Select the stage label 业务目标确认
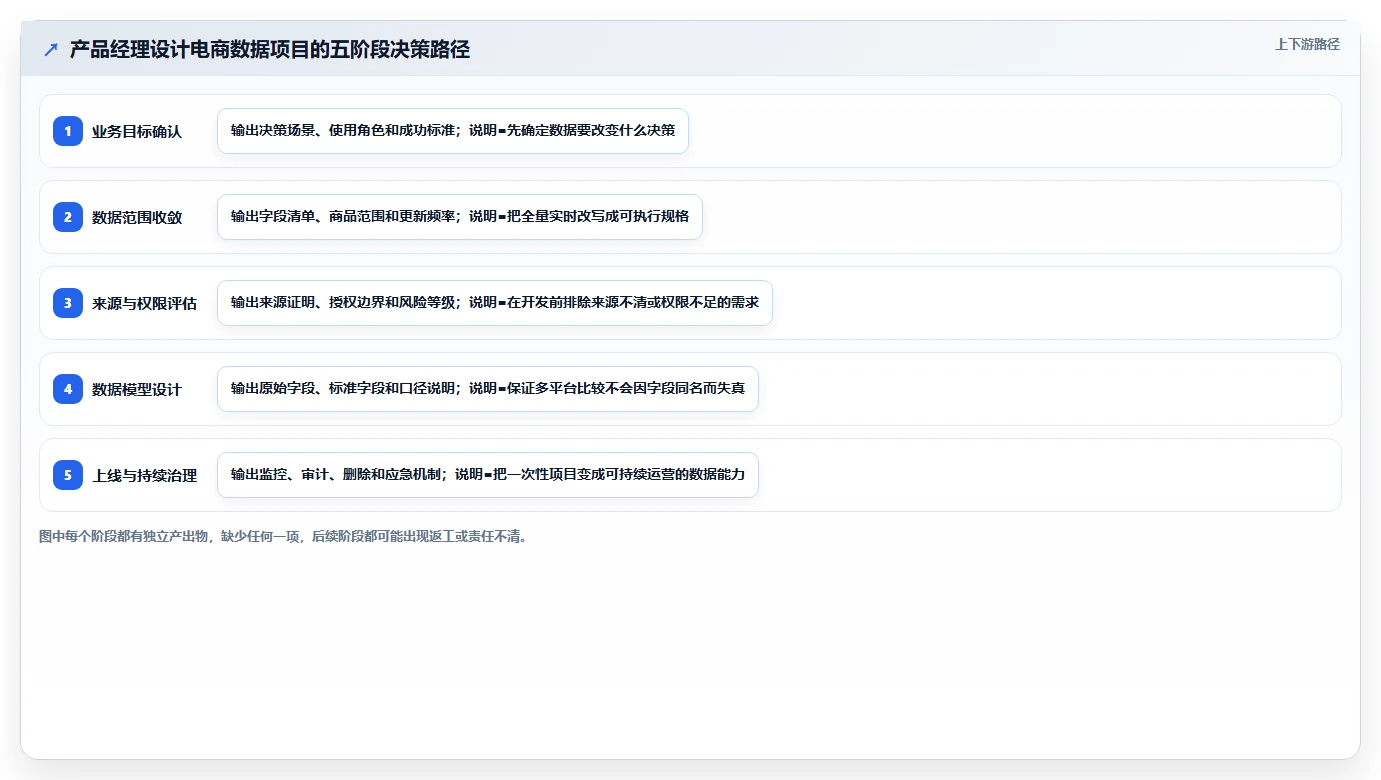 137,131
